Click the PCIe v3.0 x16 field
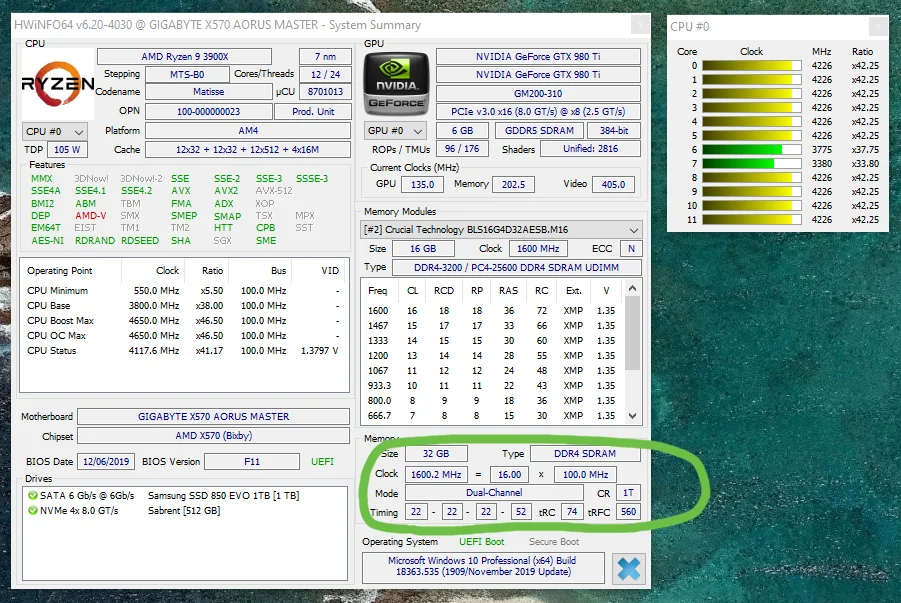This screenshot has height=603, width=901. point(538,112)
